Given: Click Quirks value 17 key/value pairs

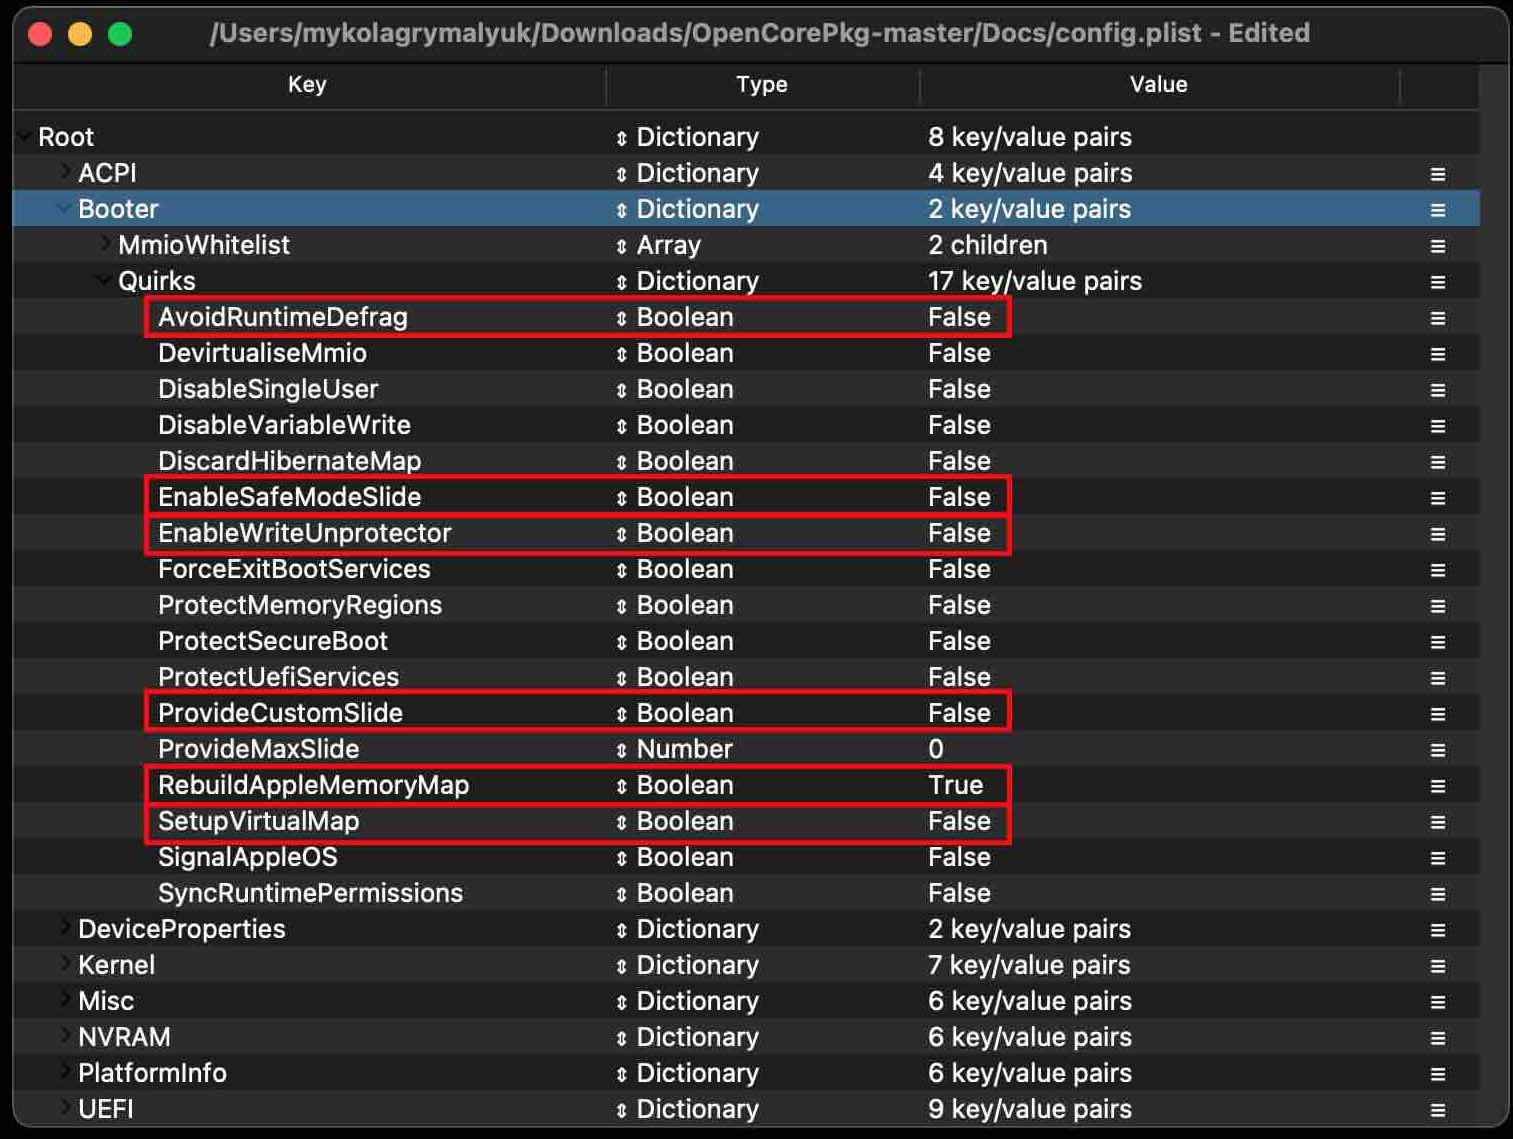Looking at the screenshot, I should (1035, 281).
